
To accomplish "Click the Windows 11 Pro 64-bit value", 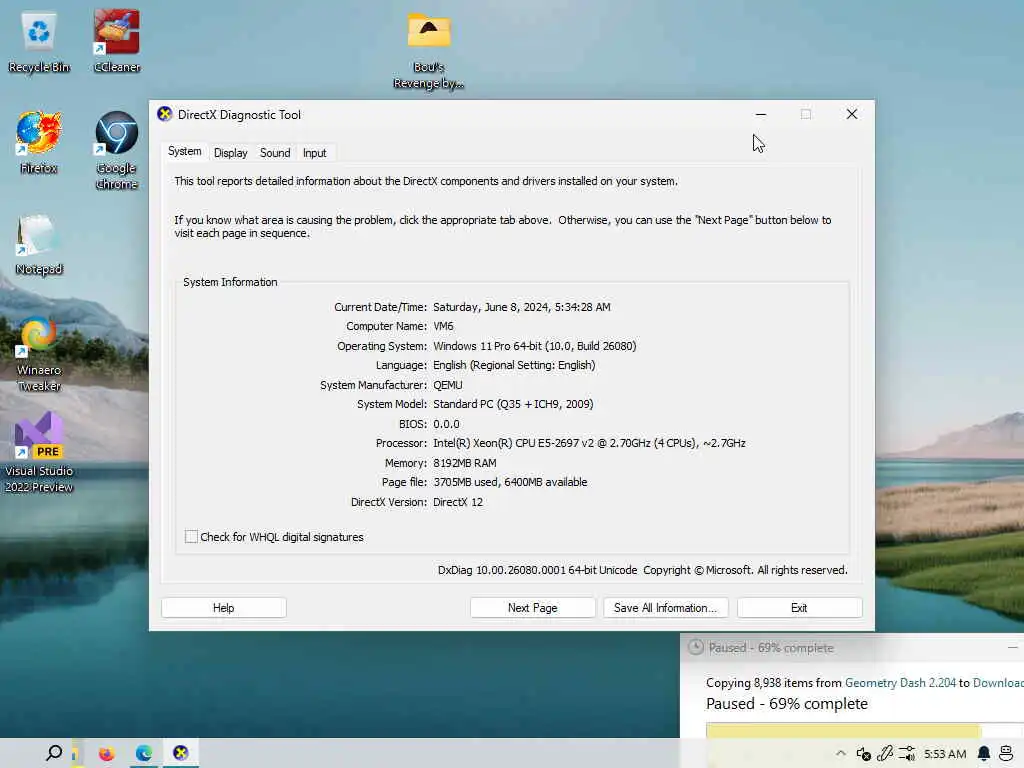I will click(x=534, y=345).
